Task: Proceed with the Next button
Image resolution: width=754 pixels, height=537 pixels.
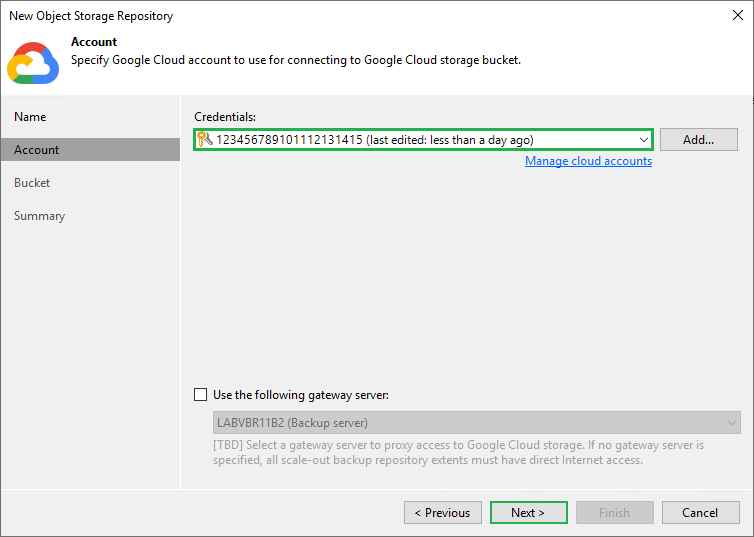Action: coord(528,513)
